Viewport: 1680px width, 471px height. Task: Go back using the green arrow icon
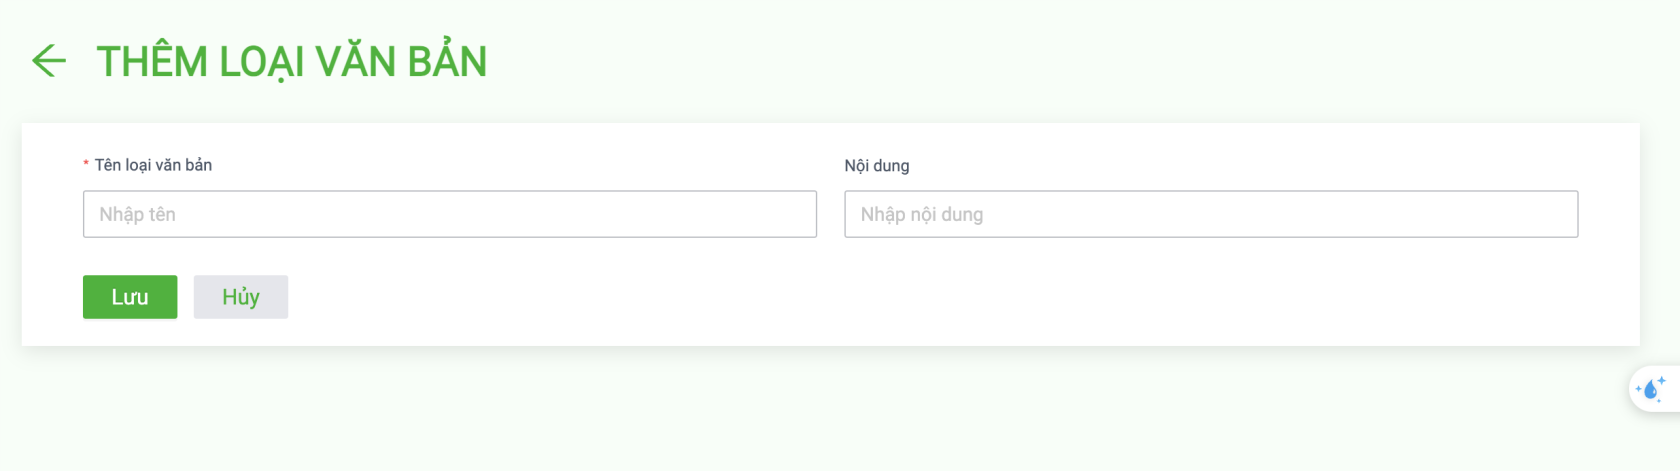(48, 61)
